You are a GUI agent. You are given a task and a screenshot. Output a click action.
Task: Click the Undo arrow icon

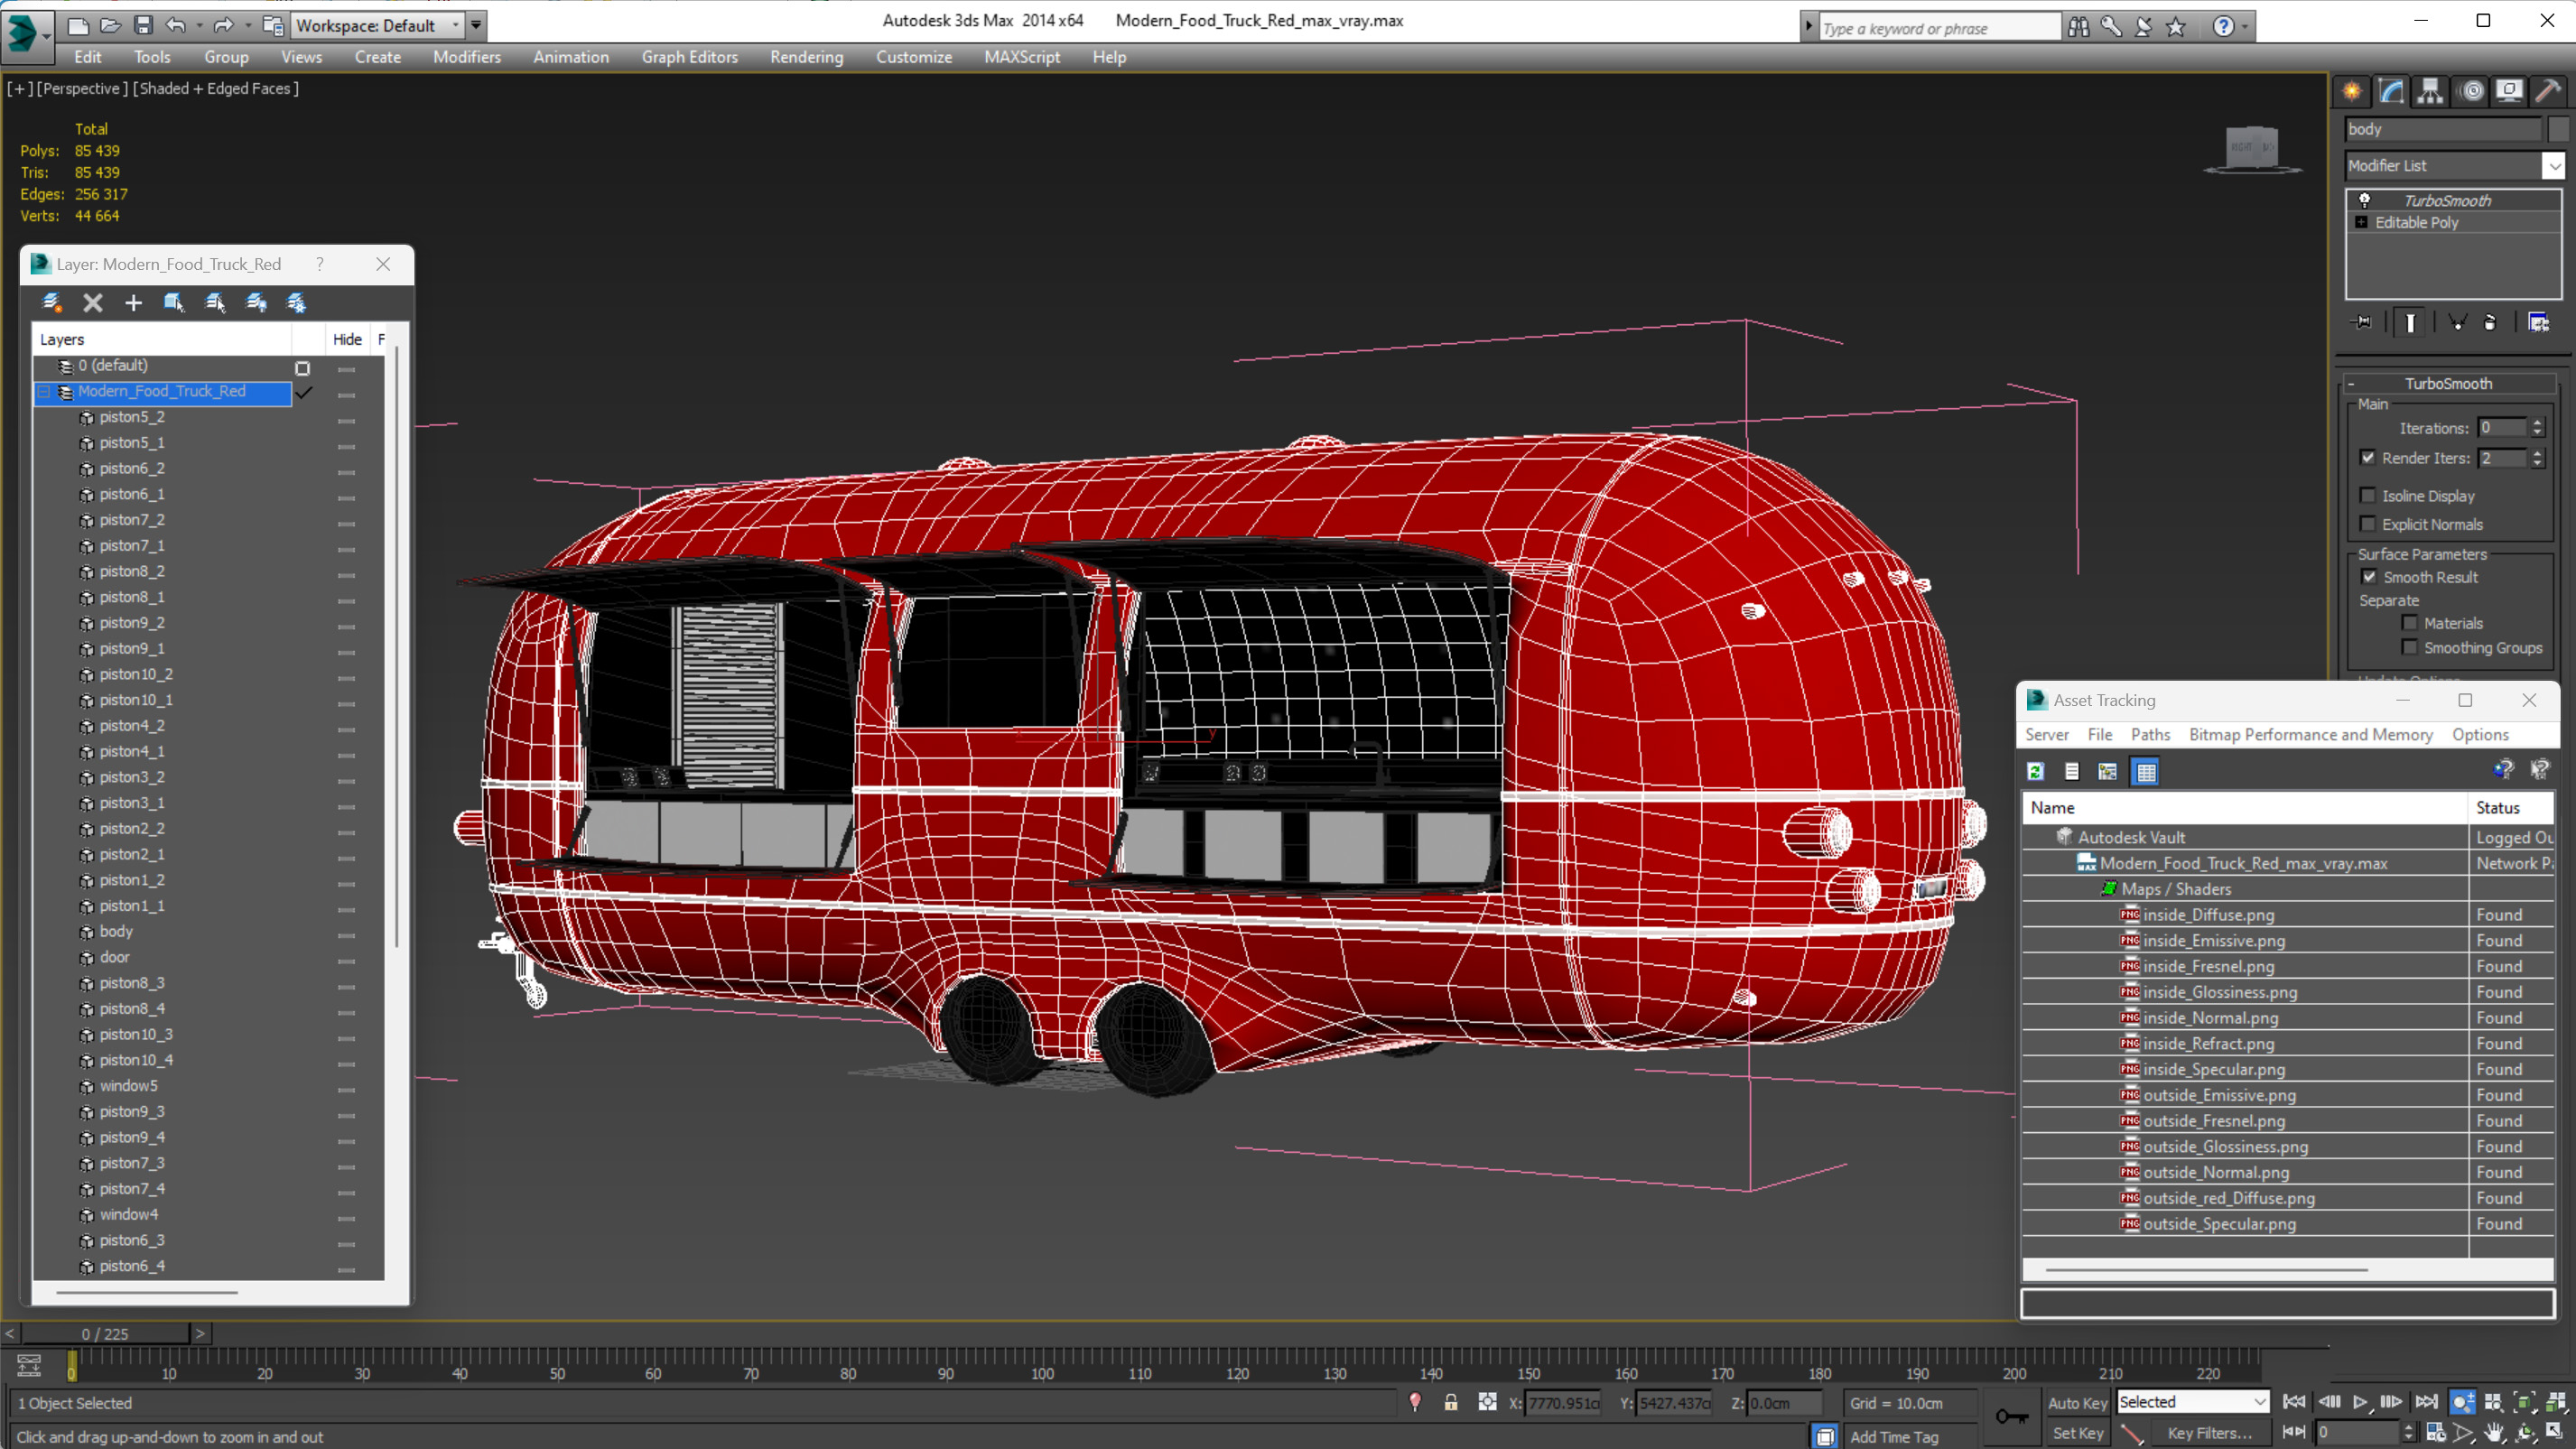coord(175,25)
